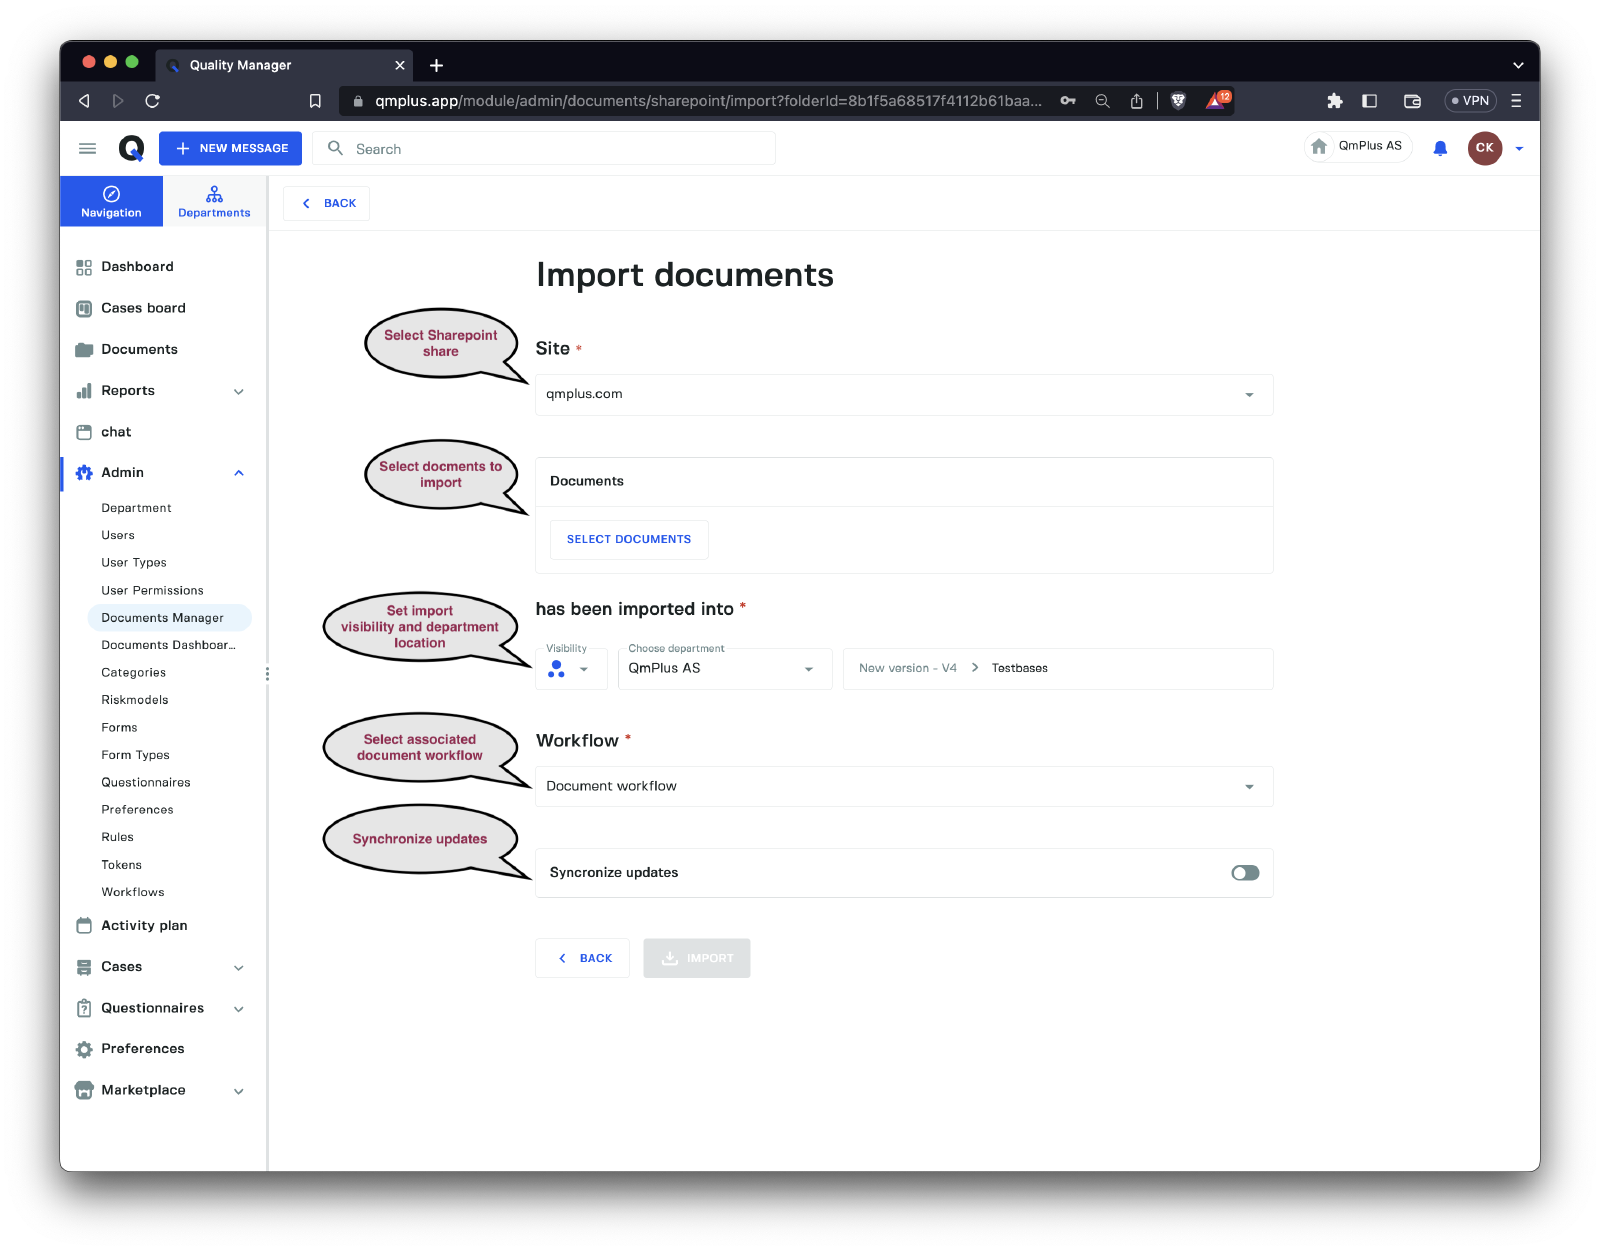
Task: Switch to the Departments tab
Action: [214, 201]
